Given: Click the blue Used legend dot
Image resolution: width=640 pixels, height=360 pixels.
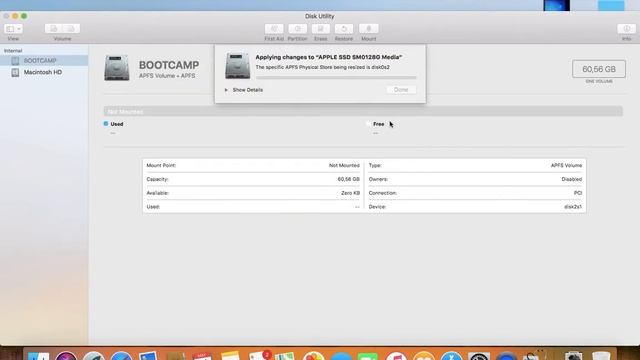Looking at the screenshot, I should click(x=106, y=124).
